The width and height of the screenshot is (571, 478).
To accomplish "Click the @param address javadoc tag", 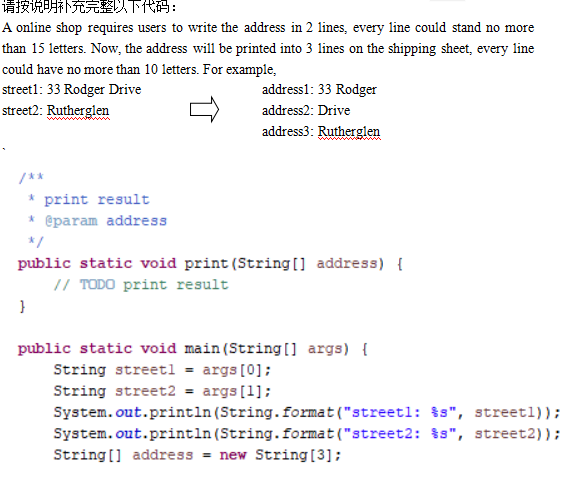I will tap(106, 221).
